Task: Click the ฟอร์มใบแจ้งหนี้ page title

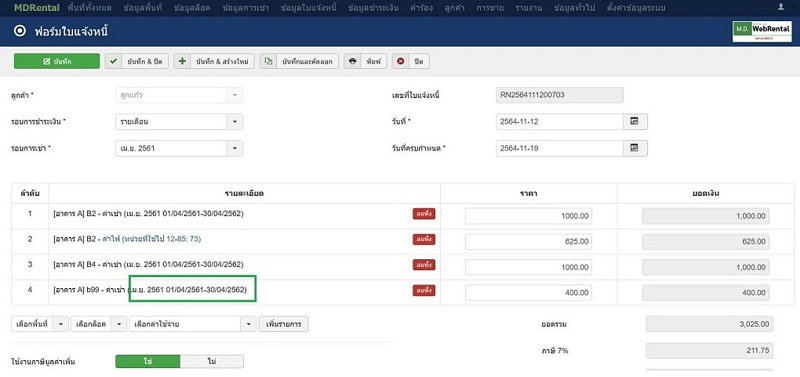Action: [71, 32]
